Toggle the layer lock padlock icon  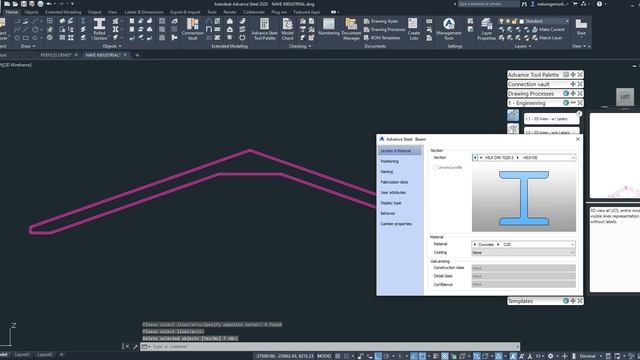(514, 21)
